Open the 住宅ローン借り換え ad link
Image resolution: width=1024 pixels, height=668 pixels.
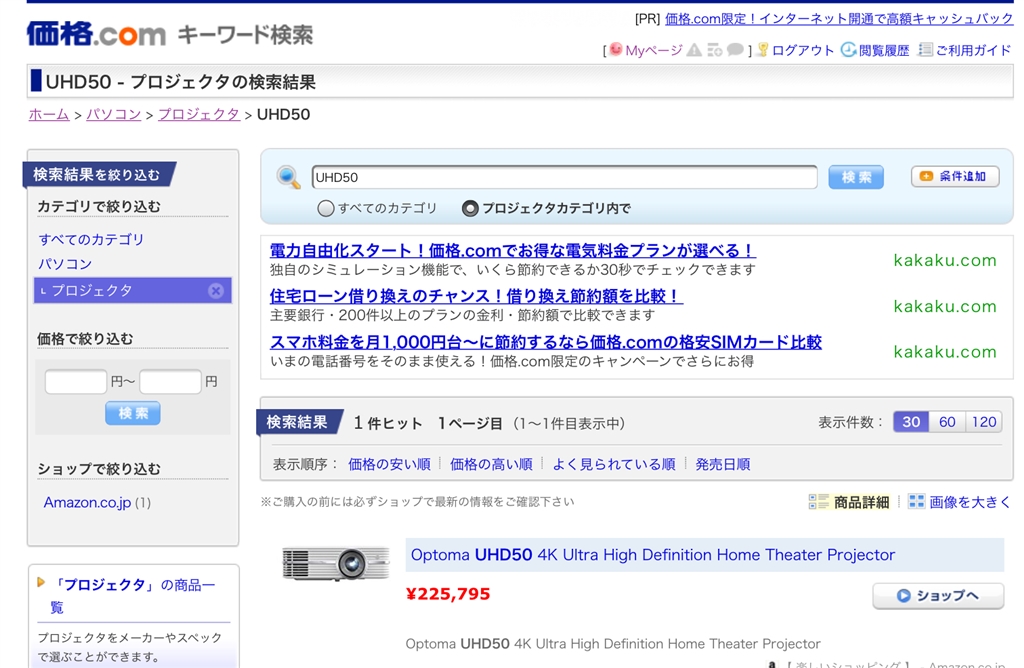pos(476,296)
